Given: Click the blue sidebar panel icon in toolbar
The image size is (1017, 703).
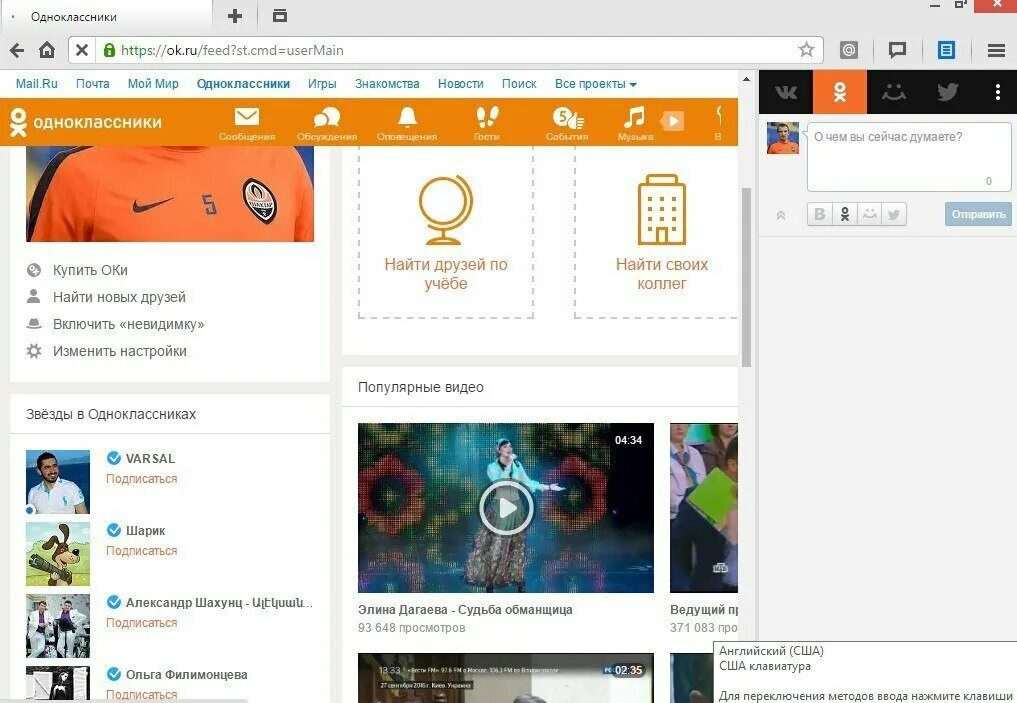Looking at the screenshot, I should point(946,50).
